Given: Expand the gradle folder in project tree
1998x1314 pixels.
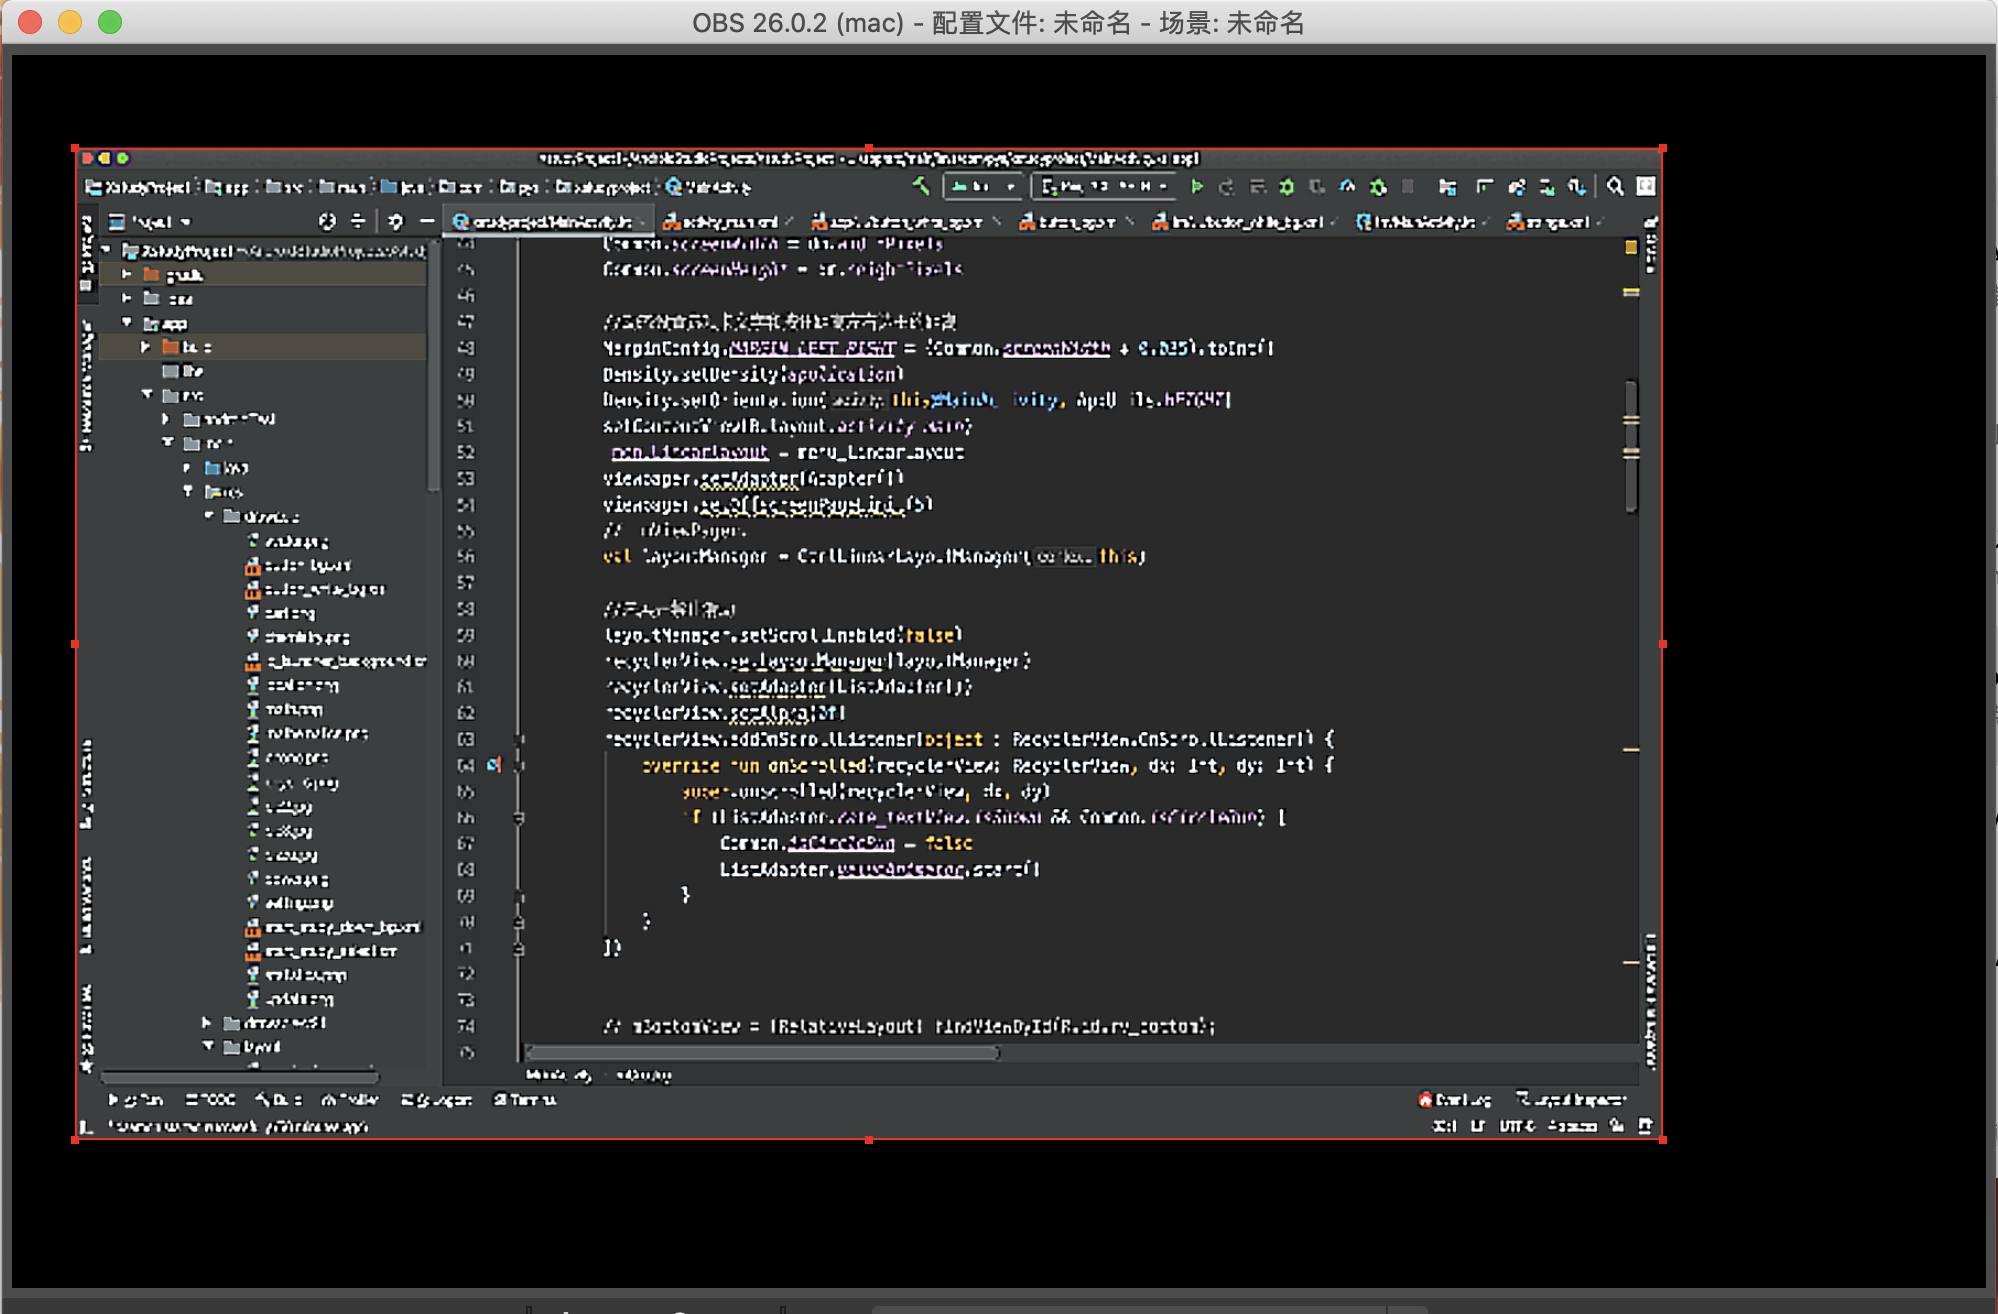Looking at the screenshot, I should click(x=126, y=274).
